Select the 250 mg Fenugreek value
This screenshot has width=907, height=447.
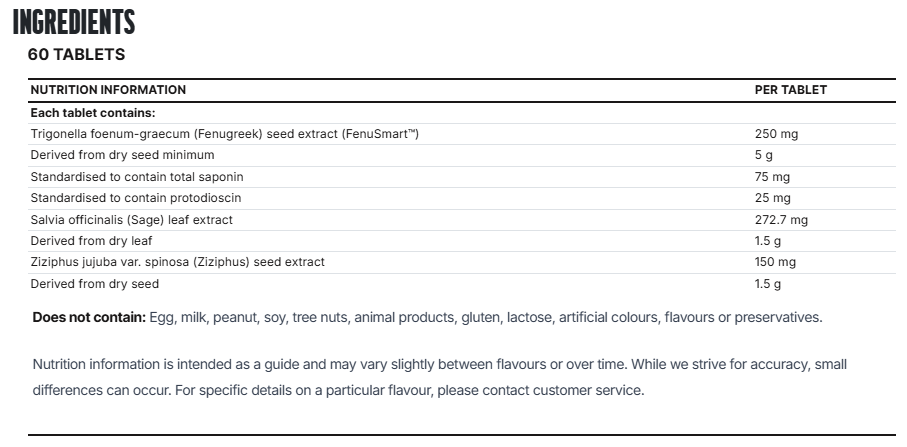(776, 134)
